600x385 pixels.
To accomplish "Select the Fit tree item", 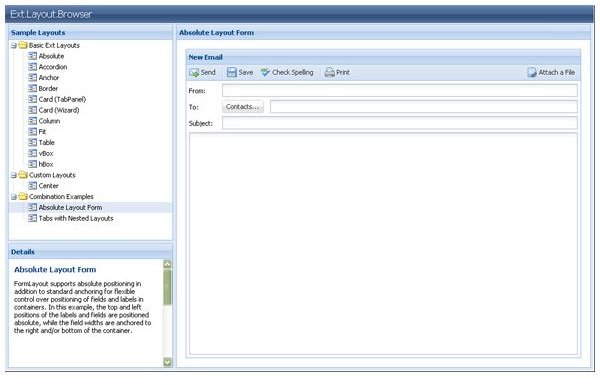I will [42, 131].
